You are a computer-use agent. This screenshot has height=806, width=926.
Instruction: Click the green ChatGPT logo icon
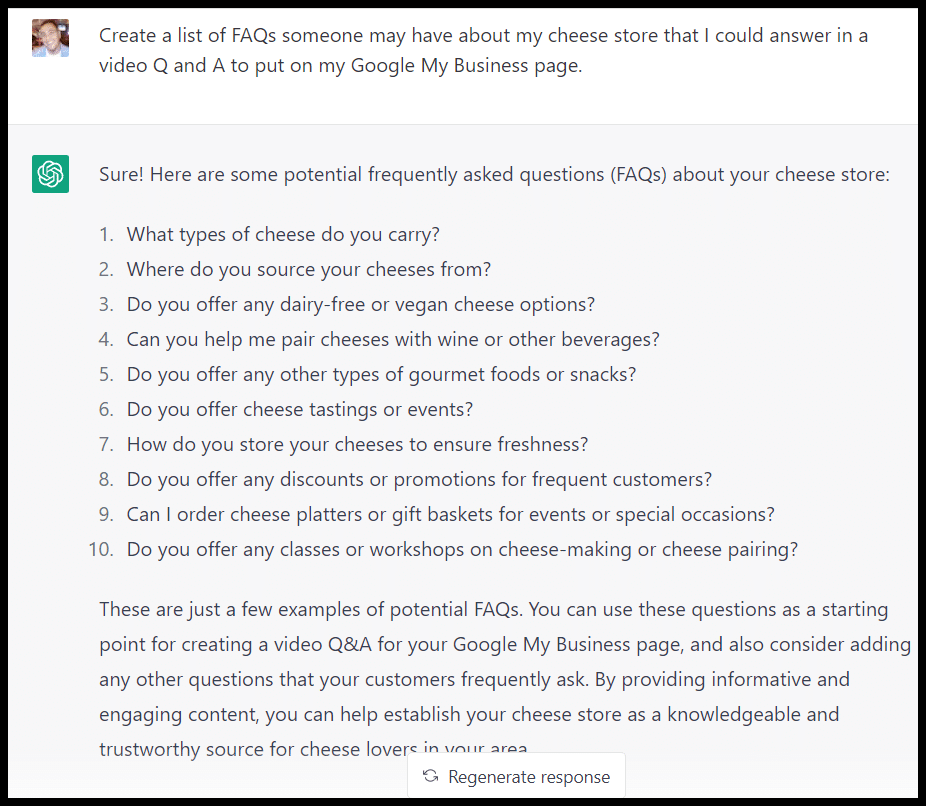click(50, 174)
